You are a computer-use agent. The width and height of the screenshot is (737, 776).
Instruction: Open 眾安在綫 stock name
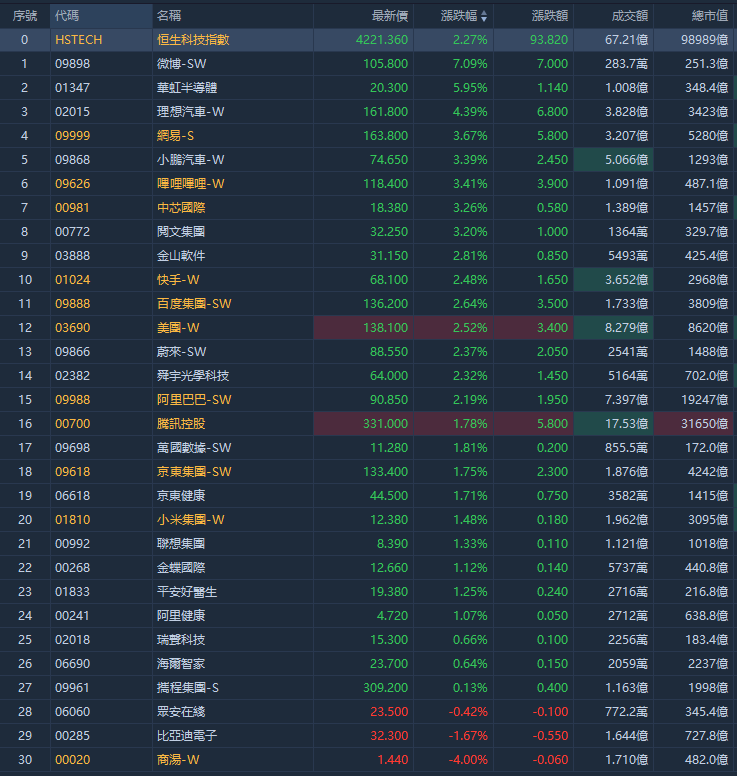pos(181,712)
